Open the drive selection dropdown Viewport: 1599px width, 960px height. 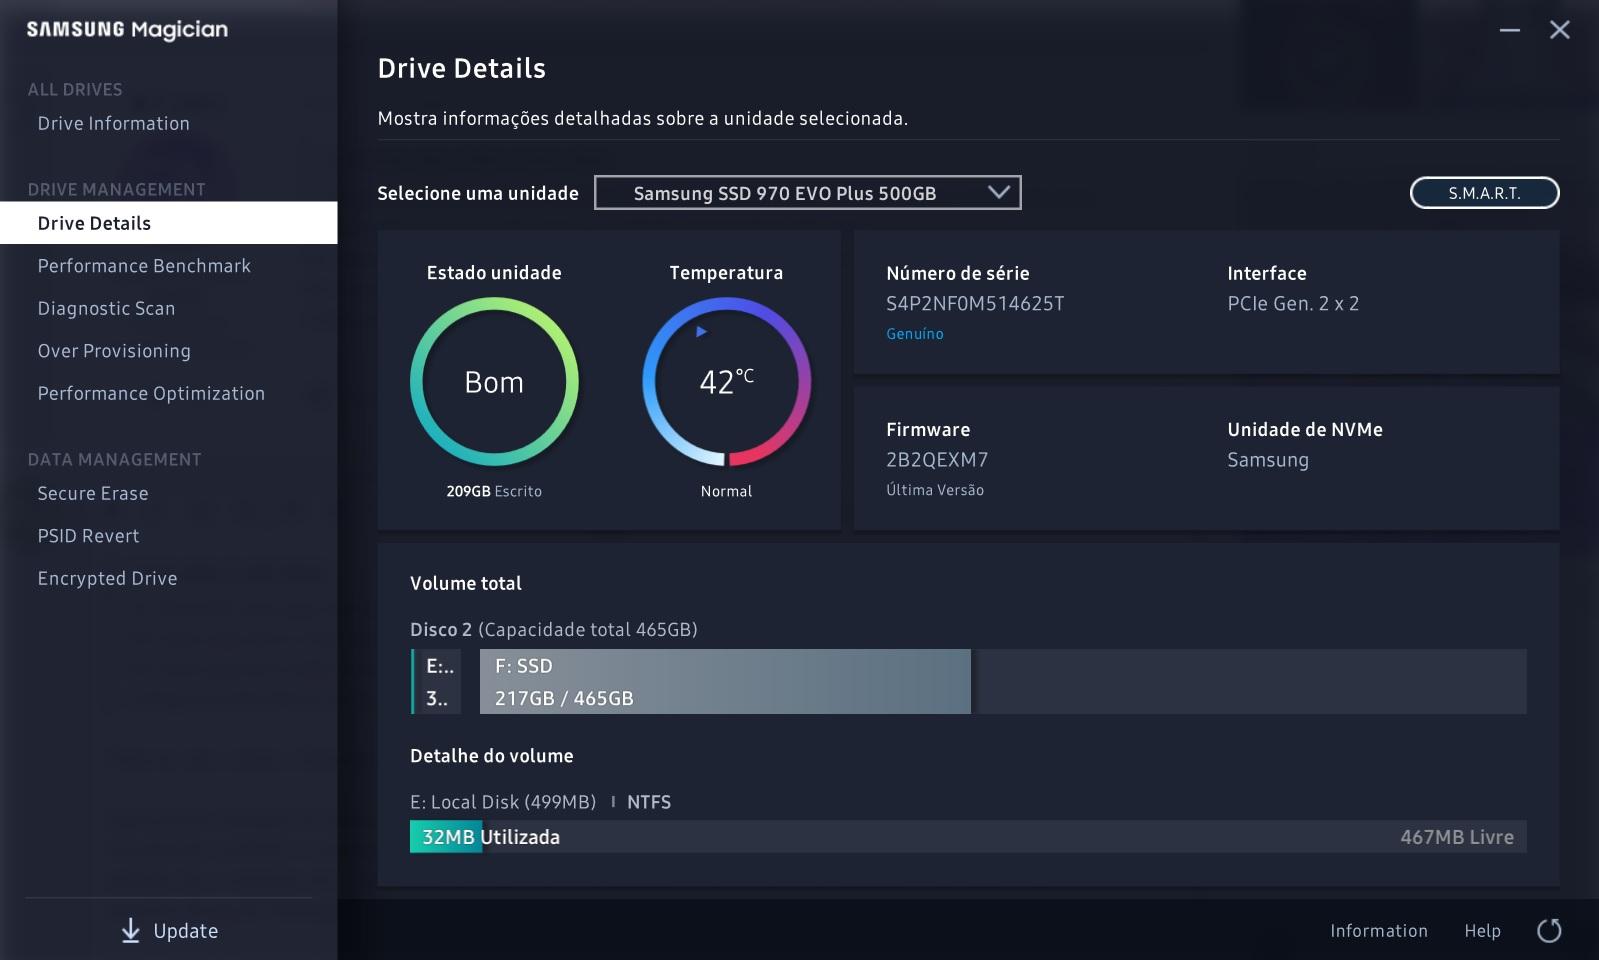pyautogui.click(x=807, y=193)
